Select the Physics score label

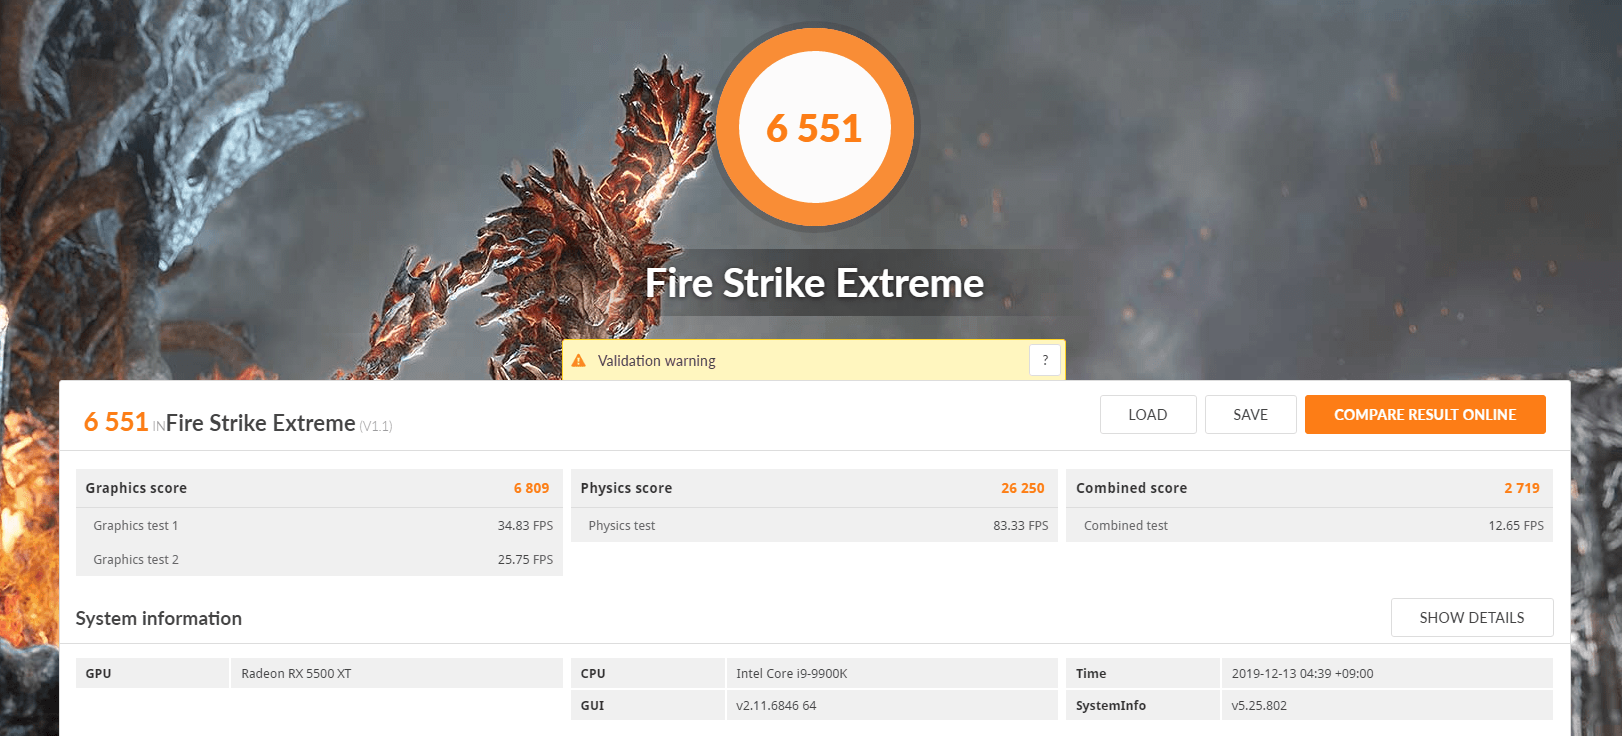pyautogui.click(x=626, y=488)
